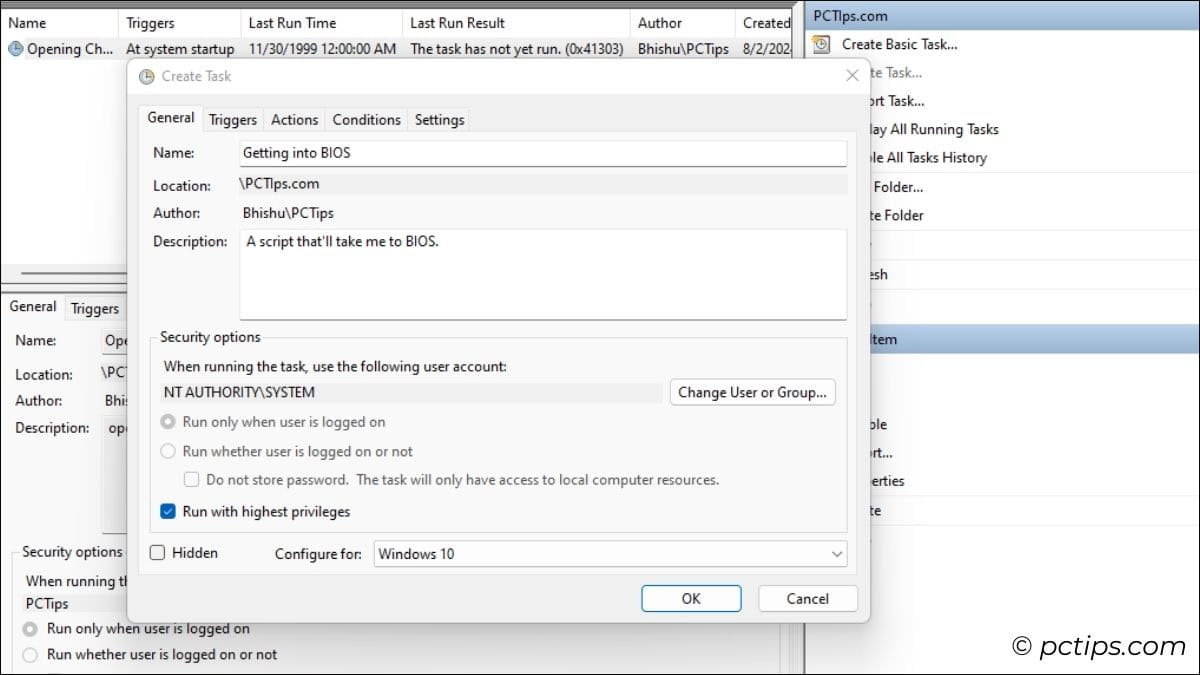Check the Do not store password option
1200x675 pixels.
(191, 479)
